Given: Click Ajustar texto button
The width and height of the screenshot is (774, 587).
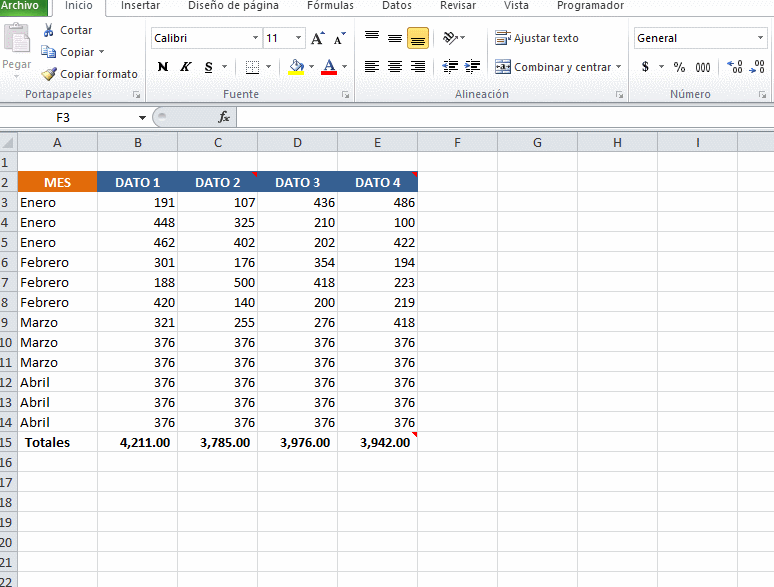Looking at the screenshot, I should (x=537, y=38).
